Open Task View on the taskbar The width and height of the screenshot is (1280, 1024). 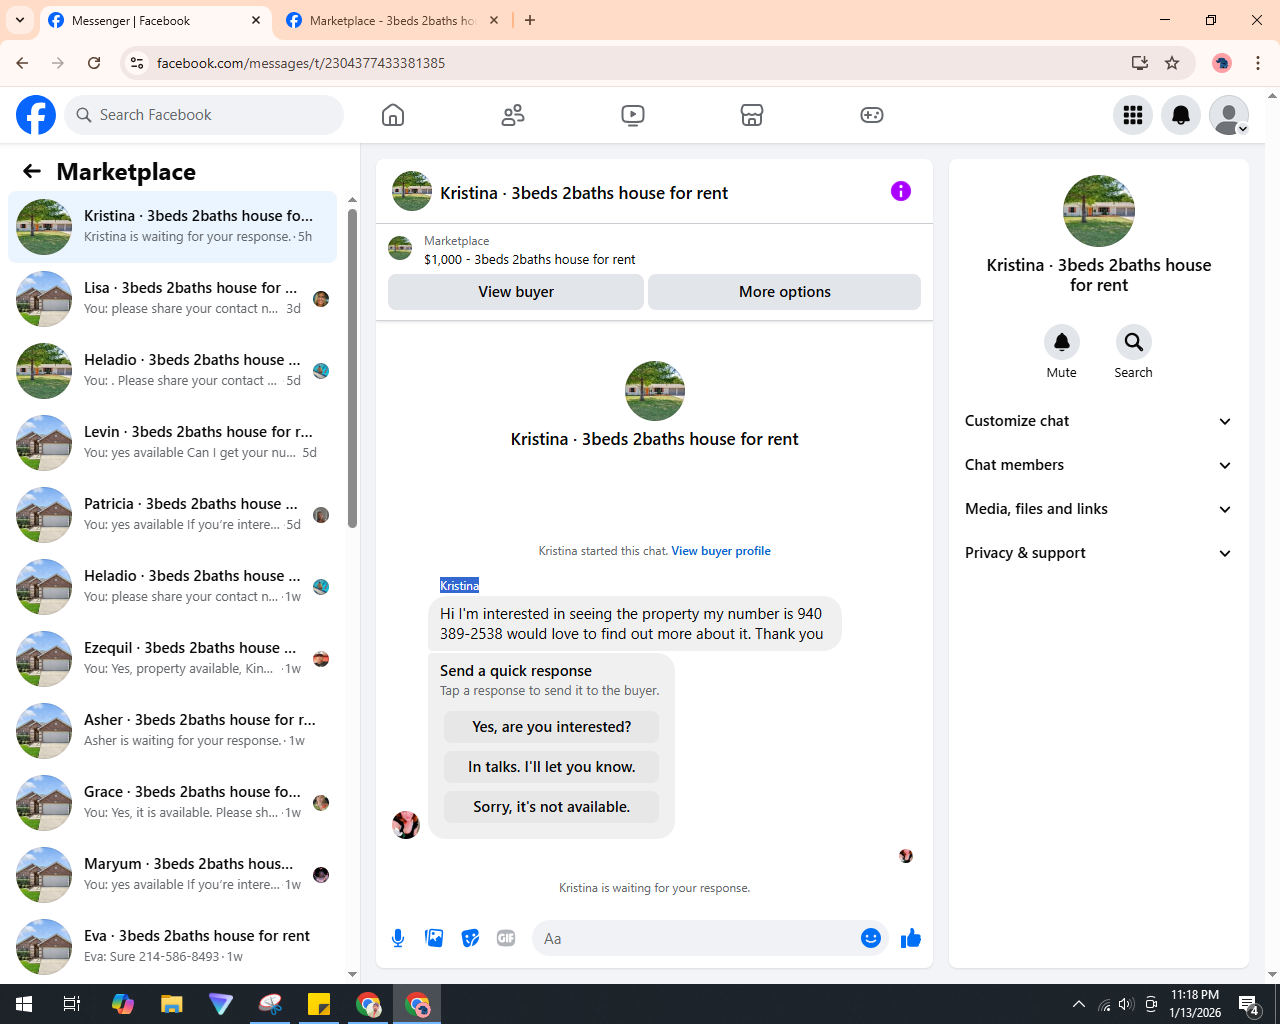point(72,1004)
